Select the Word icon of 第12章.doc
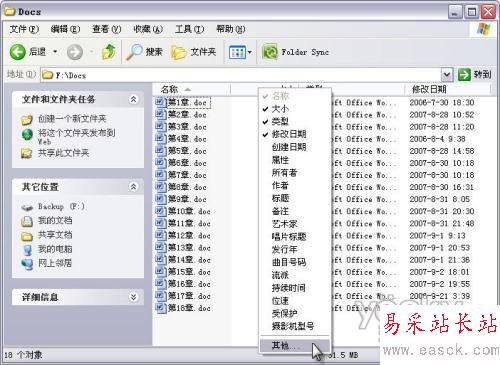This screenshot has width=500, height=365. [x=161, y=235]
